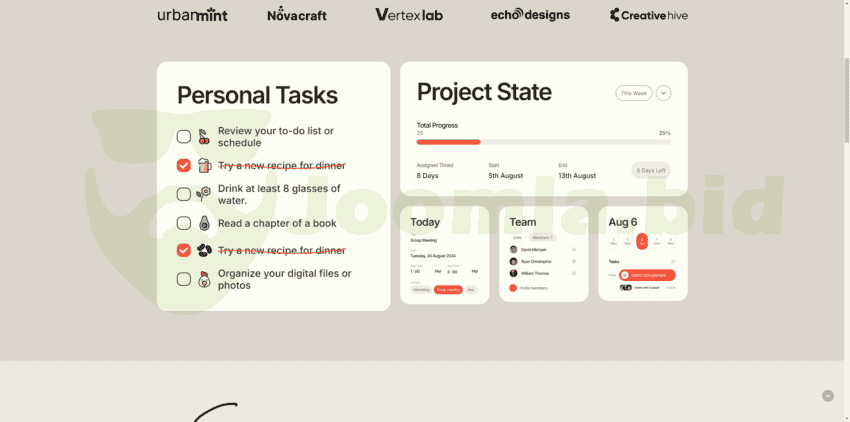
Task: Click the avocado icon beside the book task
Action: [204, 223]
